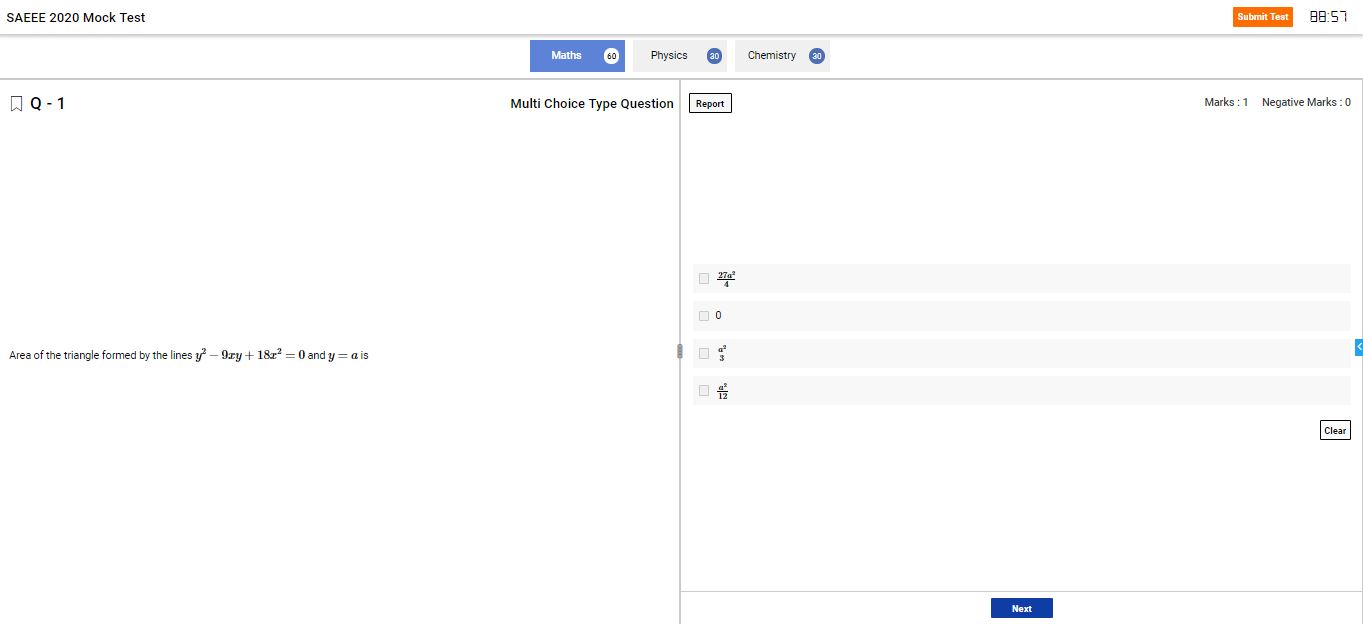Switch to the Maths section tab

tap(566, 56)
